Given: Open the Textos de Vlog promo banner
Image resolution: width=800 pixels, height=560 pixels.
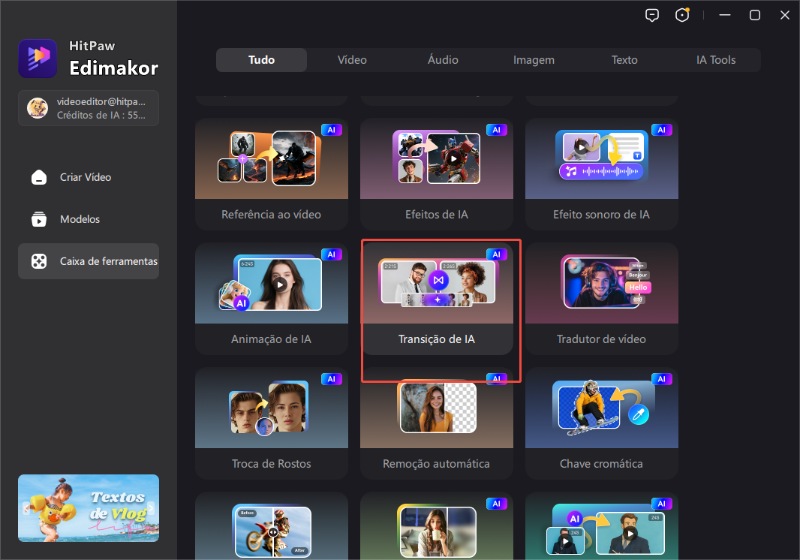Looking at the screenshot, I should click(88, 508).
